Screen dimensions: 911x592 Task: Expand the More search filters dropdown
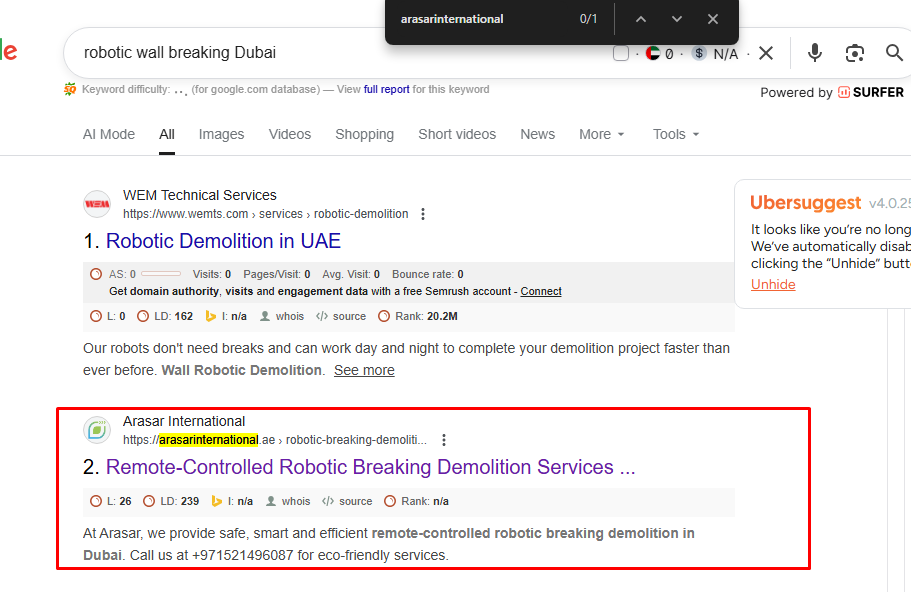click(601, 134)
